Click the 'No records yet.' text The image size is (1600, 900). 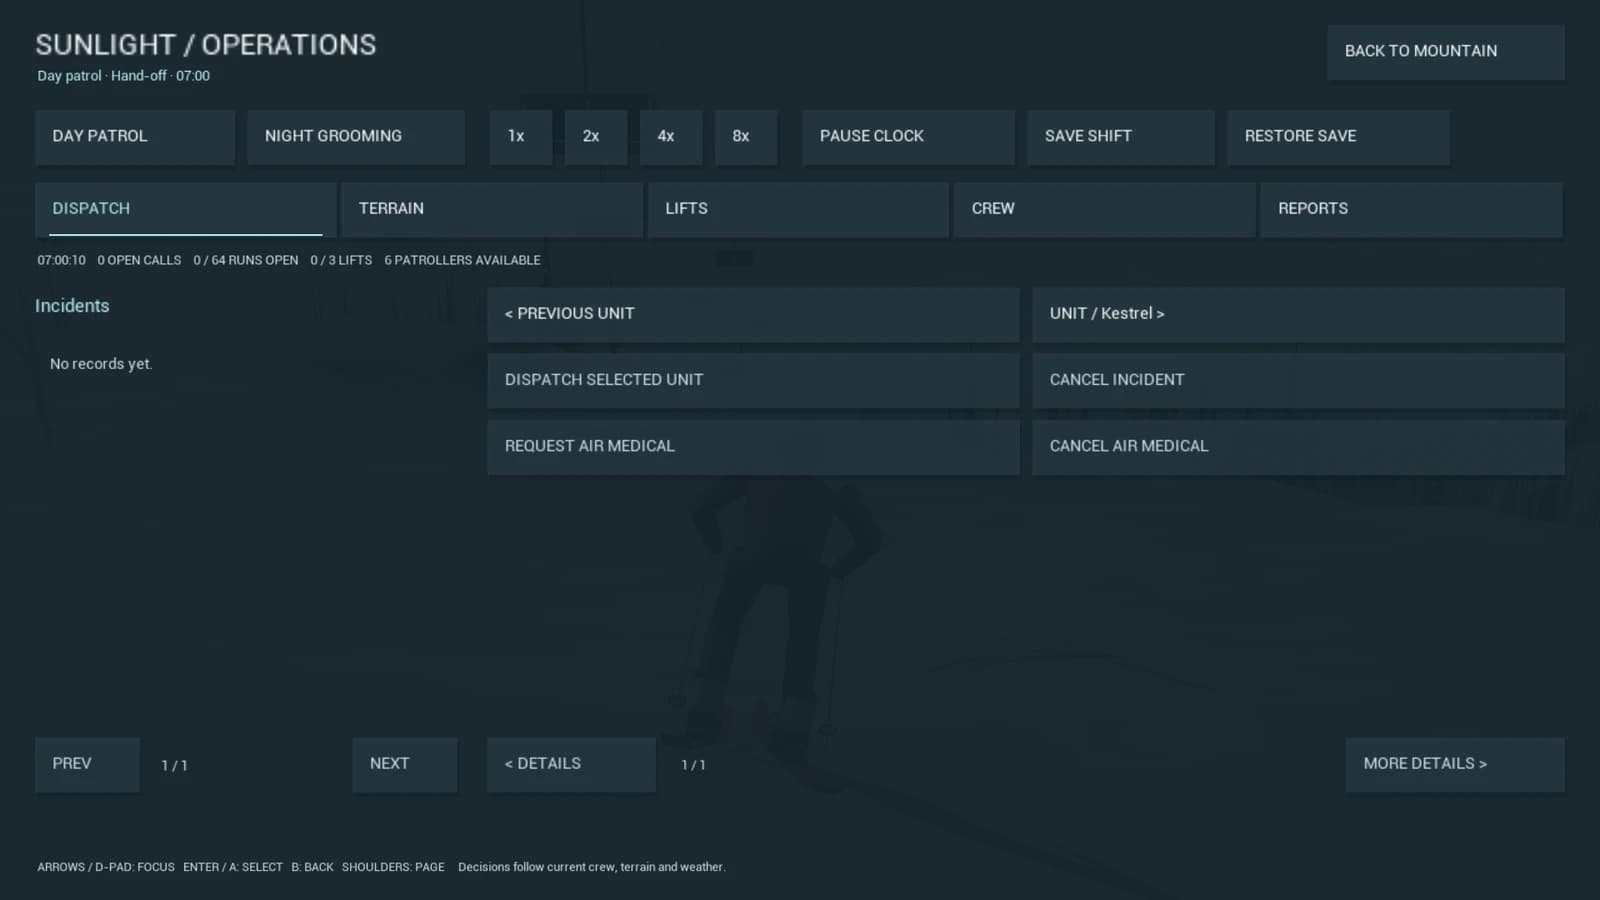[101, 364]
